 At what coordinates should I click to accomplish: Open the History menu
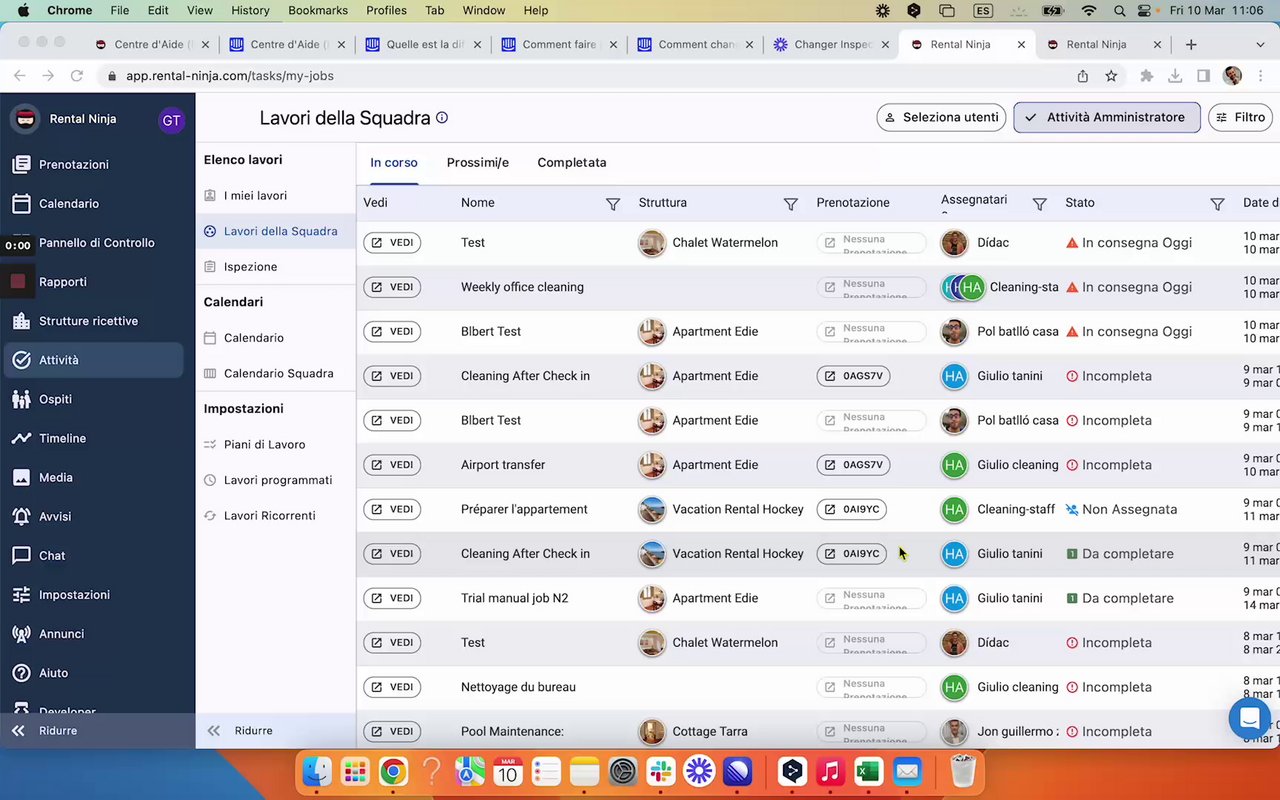click(x=250, y=10)
